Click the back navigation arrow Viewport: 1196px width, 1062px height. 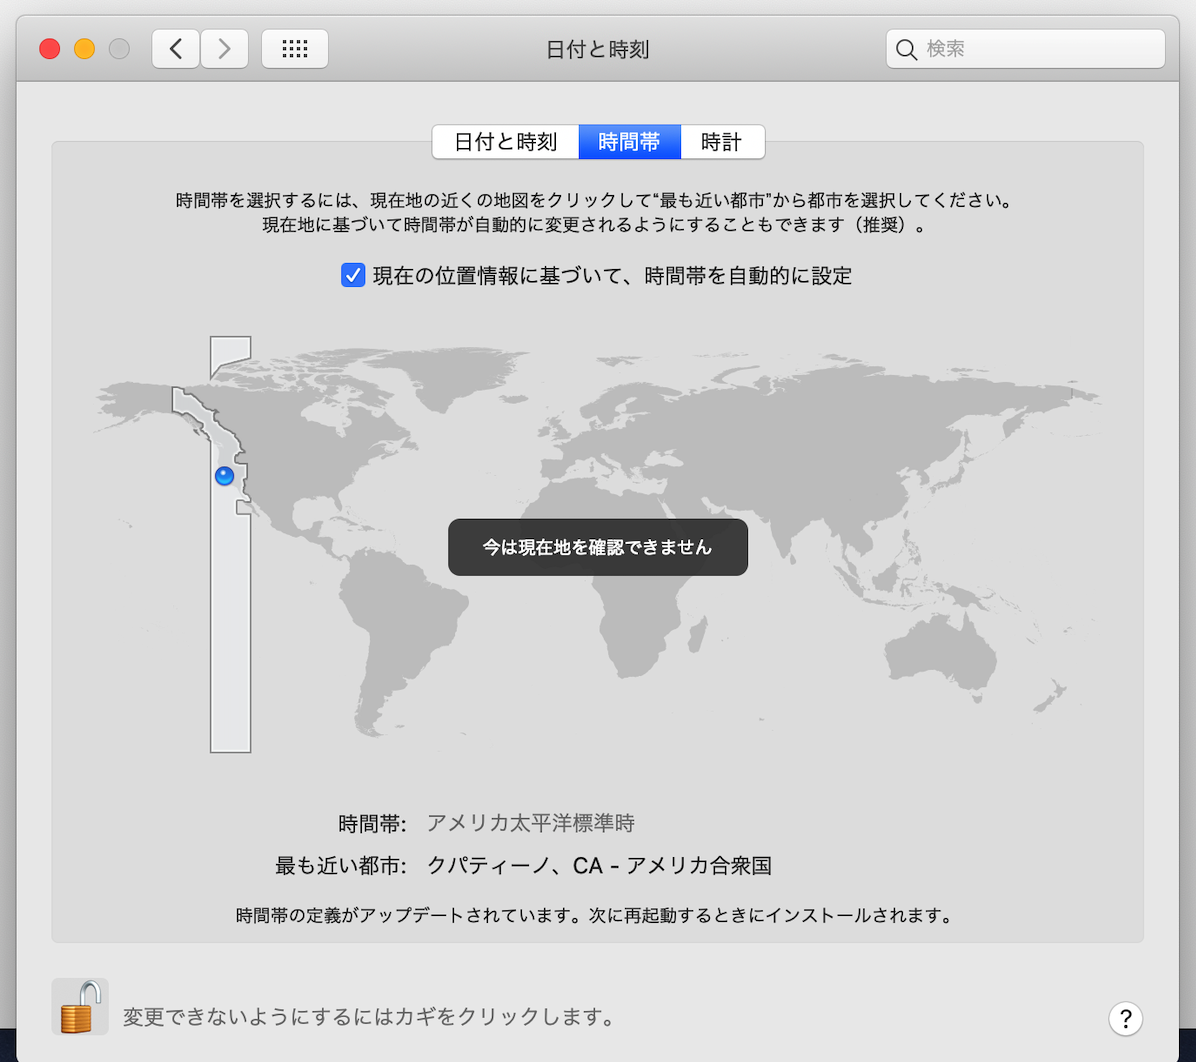point(176,49)
